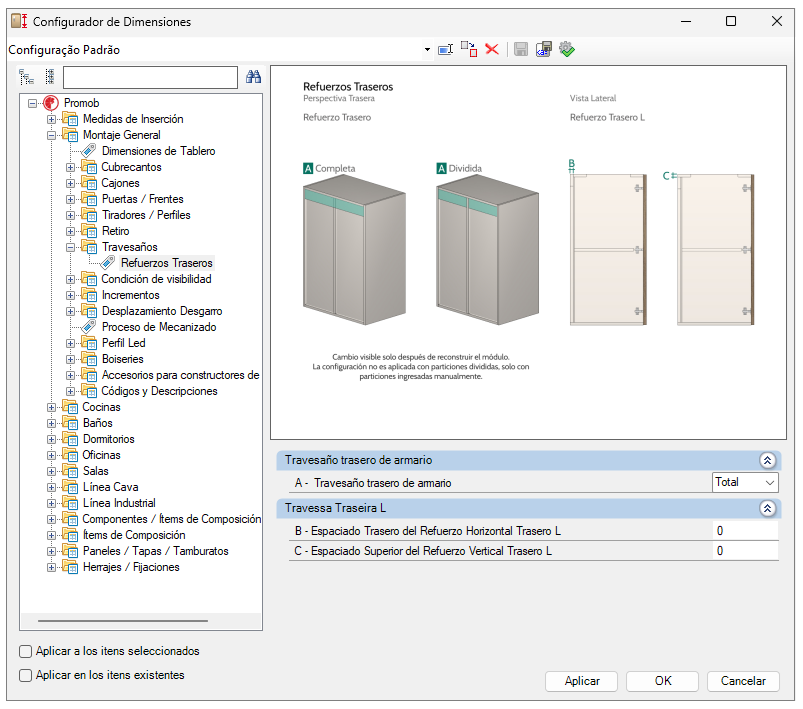Viewport: 803px width, 709px height.
Task: Collapse the Travesaños tree node
Action: (x=70, y=247)
